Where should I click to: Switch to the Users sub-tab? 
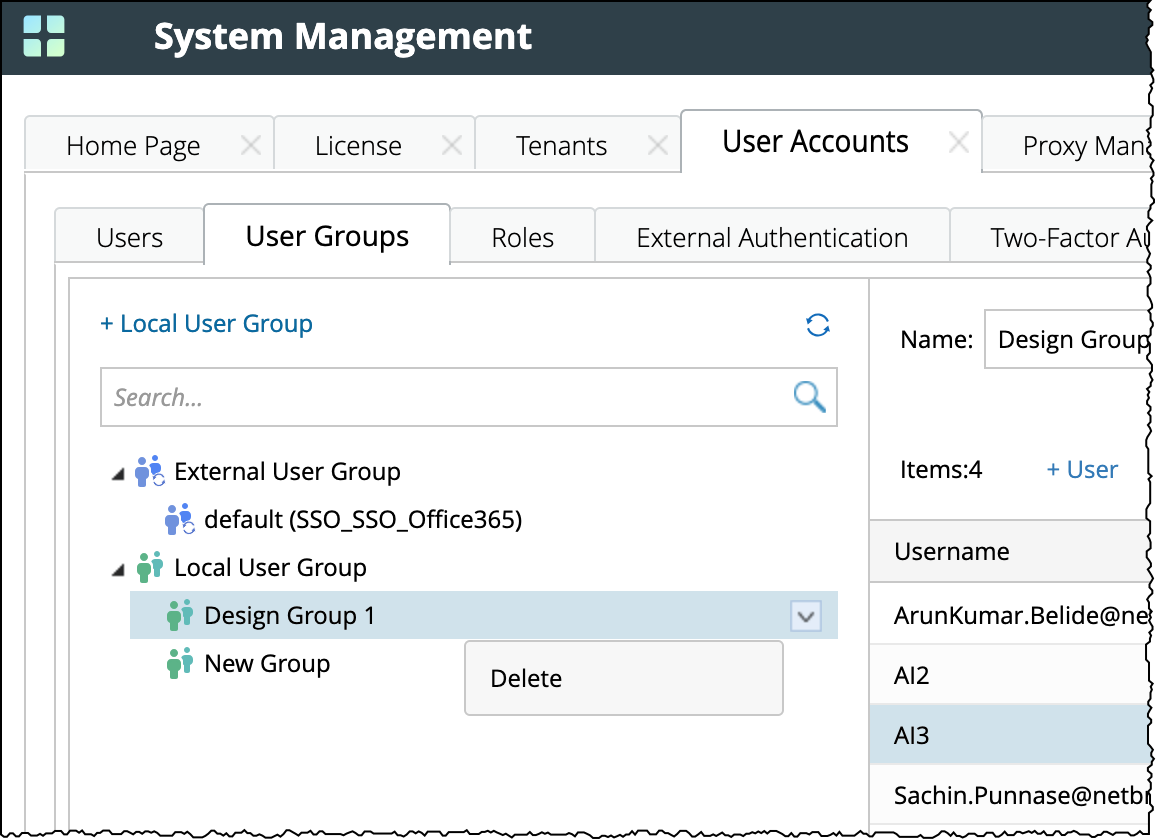tap(129, 238)
